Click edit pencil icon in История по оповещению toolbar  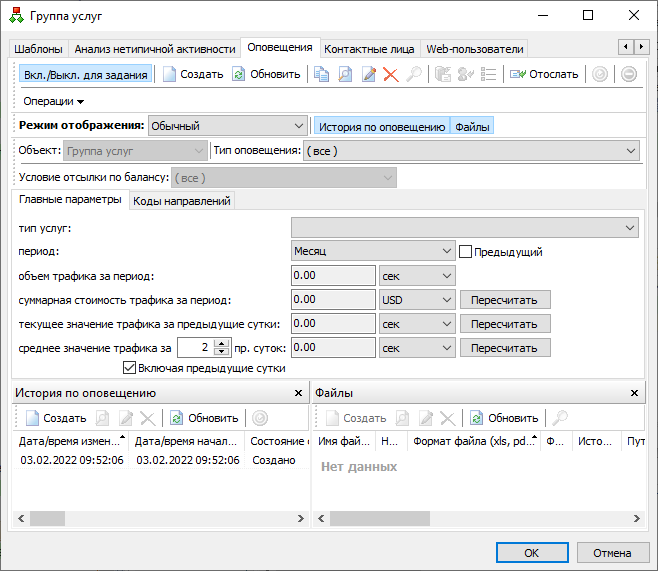click(x=126, y=418)
